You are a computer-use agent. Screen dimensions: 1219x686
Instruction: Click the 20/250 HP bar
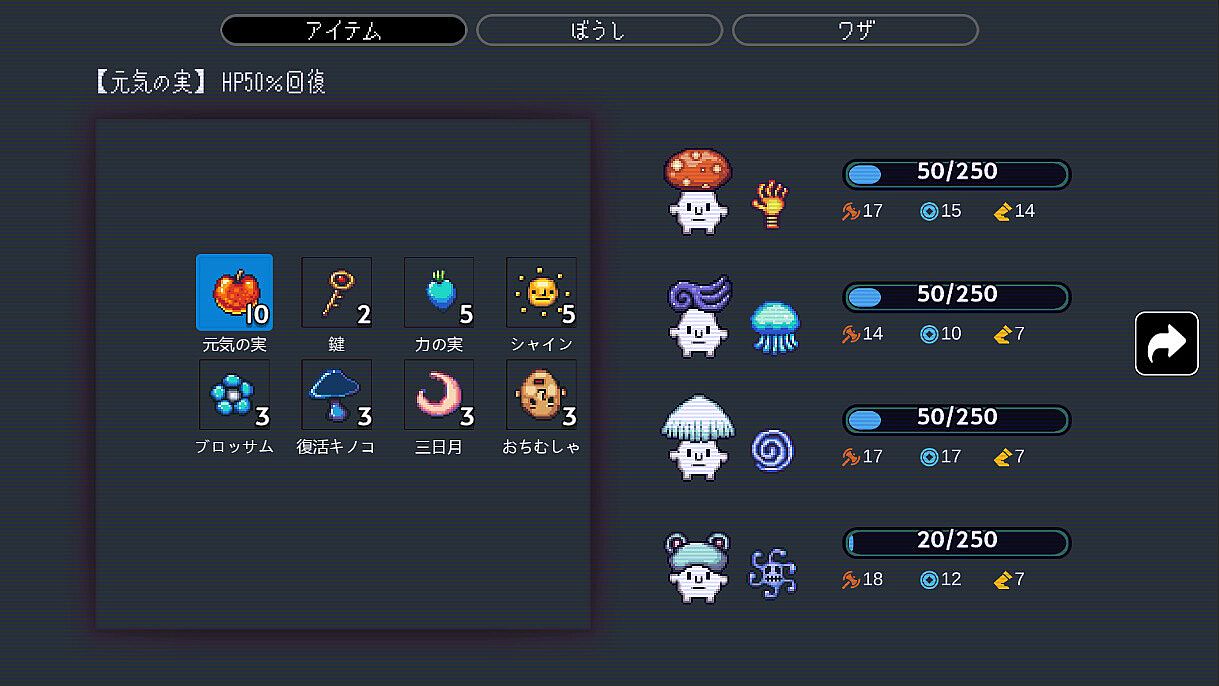click(x=956, y=543)
